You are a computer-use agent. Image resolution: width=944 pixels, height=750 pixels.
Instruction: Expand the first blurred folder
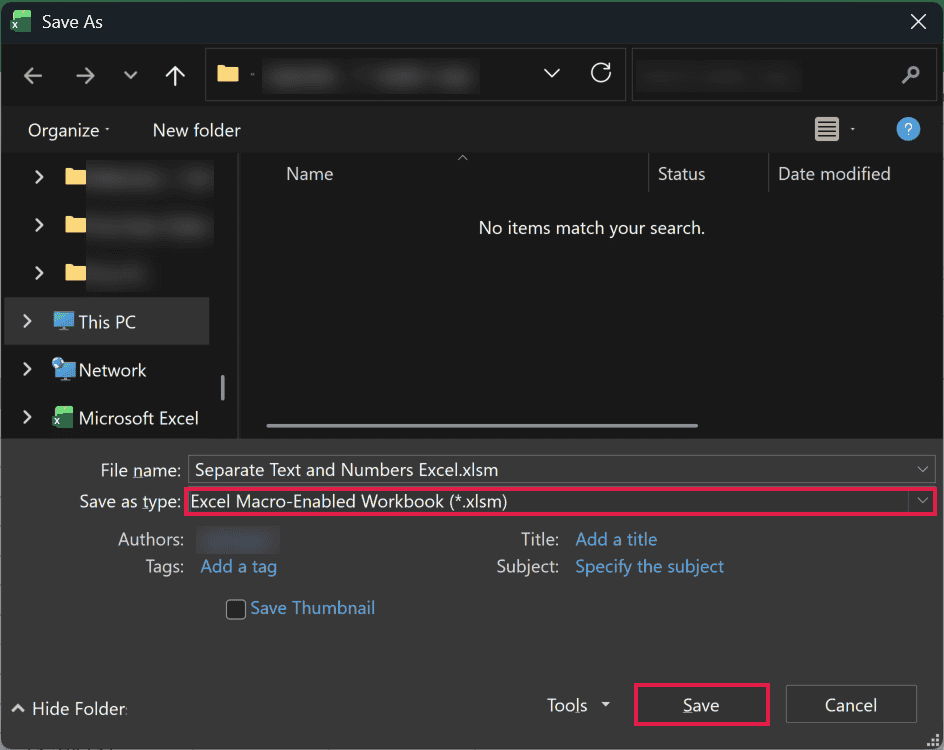[x=39, y=177]
